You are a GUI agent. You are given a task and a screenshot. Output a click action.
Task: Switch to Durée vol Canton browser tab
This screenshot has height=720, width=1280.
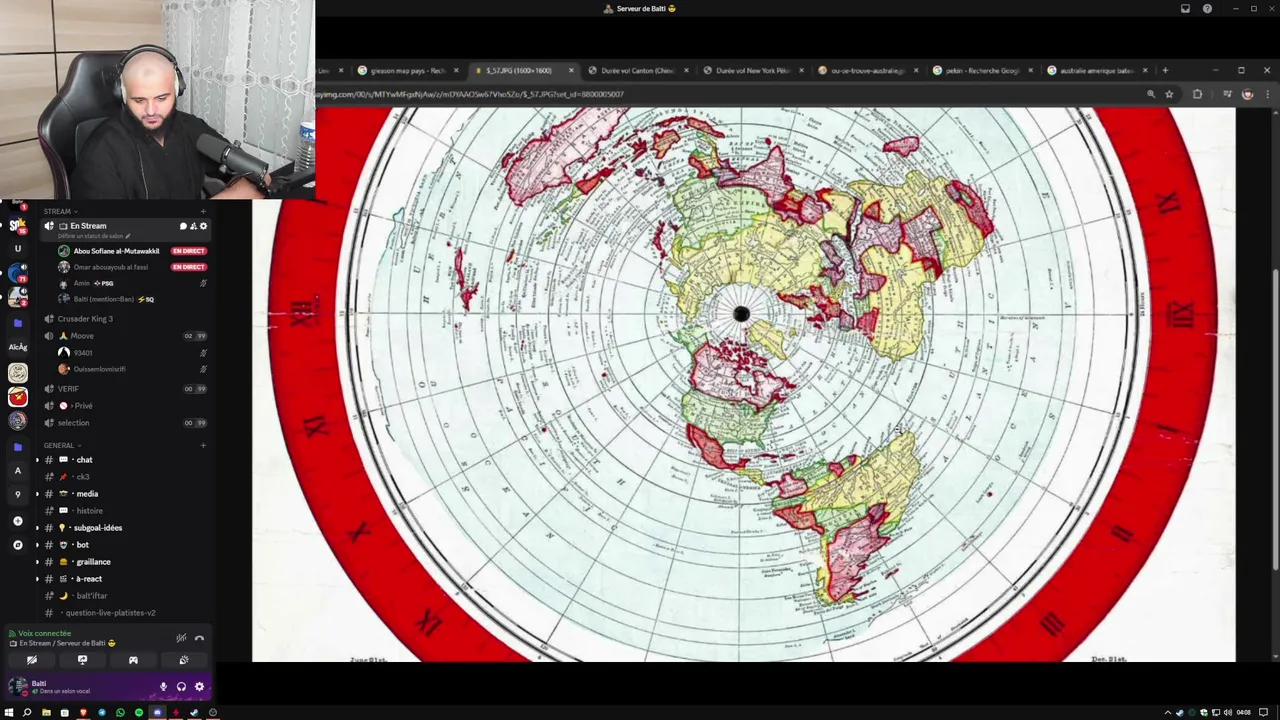(x=638, y=71)
